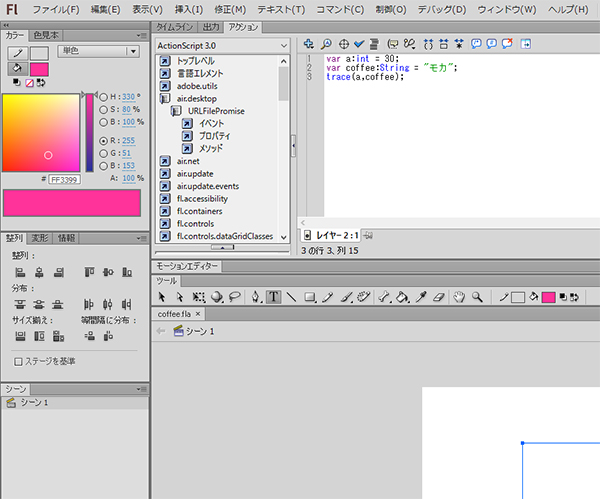Select the H hue radio button
This screenshot has width=600, height=499.
click(x=103, y=97)
